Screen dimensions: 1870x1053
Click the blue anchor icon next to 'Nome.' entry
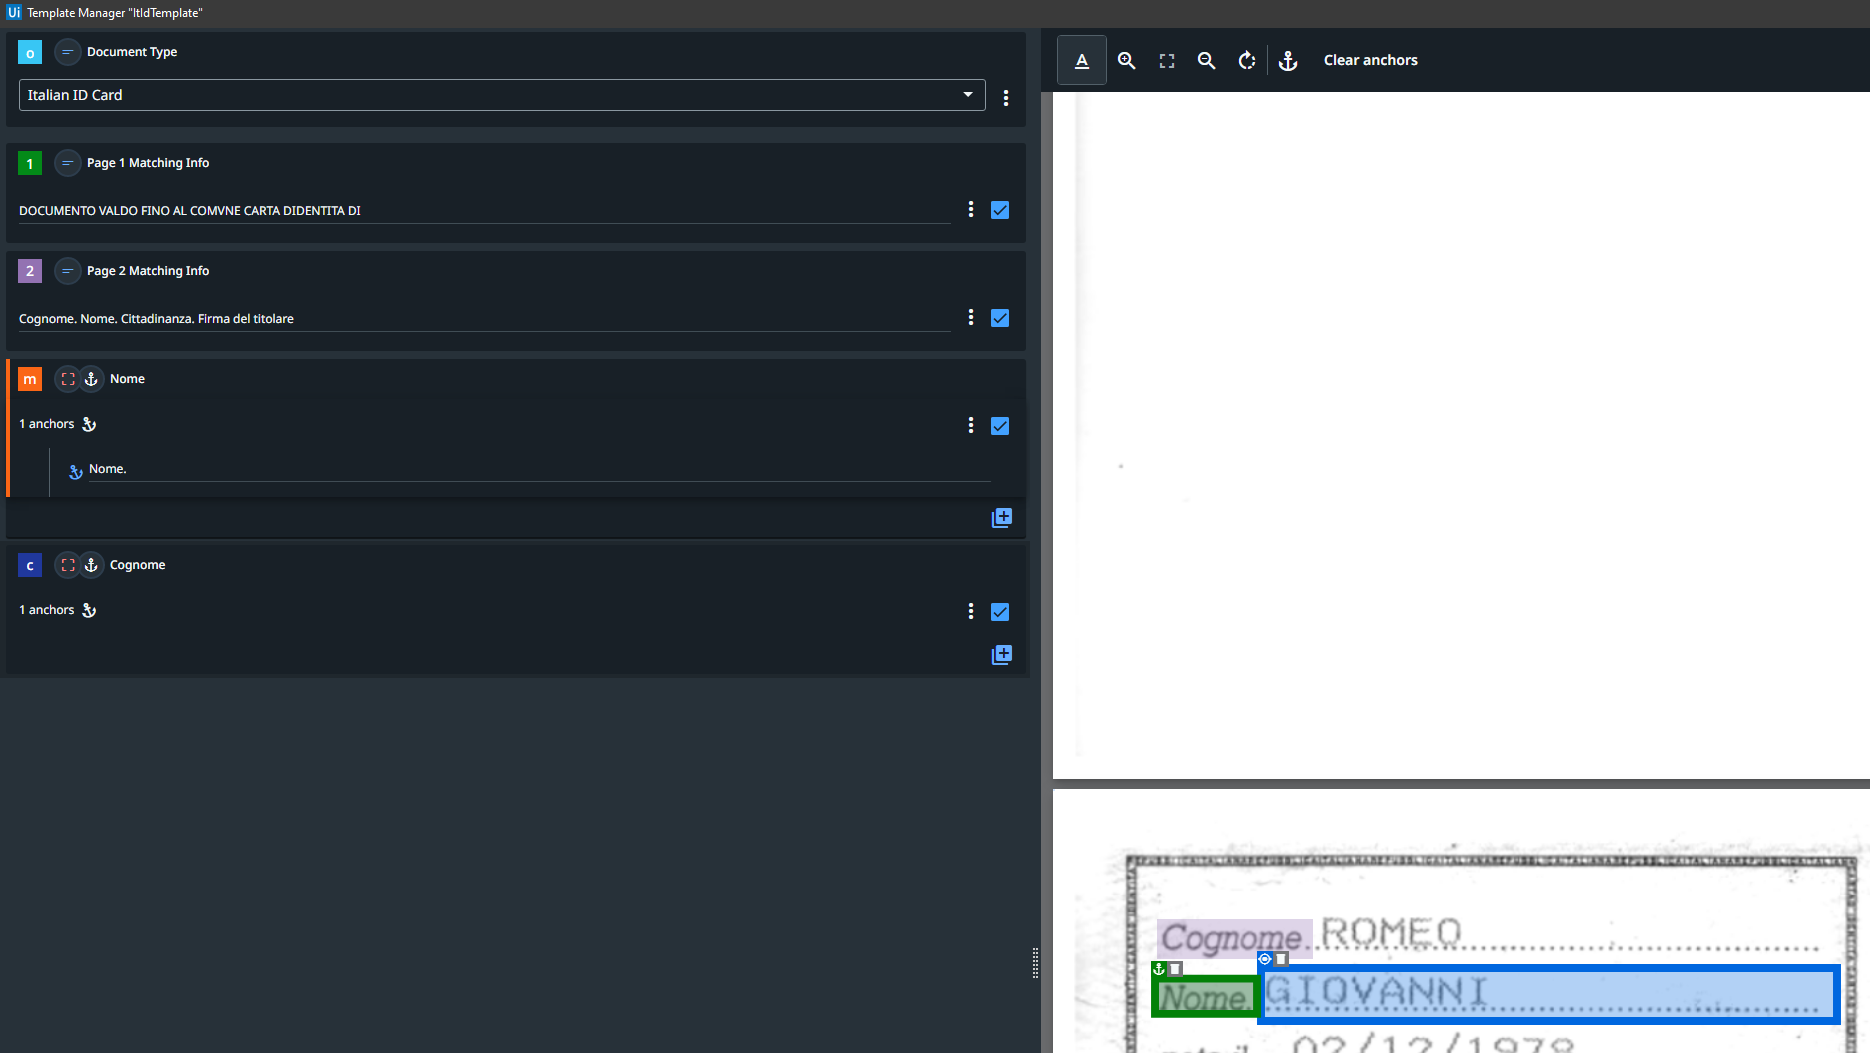(x=76, y=471)
